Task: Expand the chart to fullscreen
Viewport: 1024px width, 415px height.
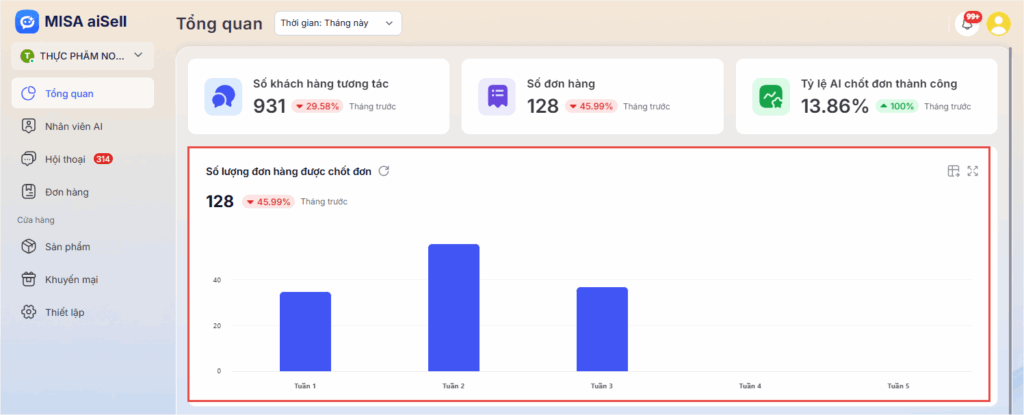Action: click(973, 171)
